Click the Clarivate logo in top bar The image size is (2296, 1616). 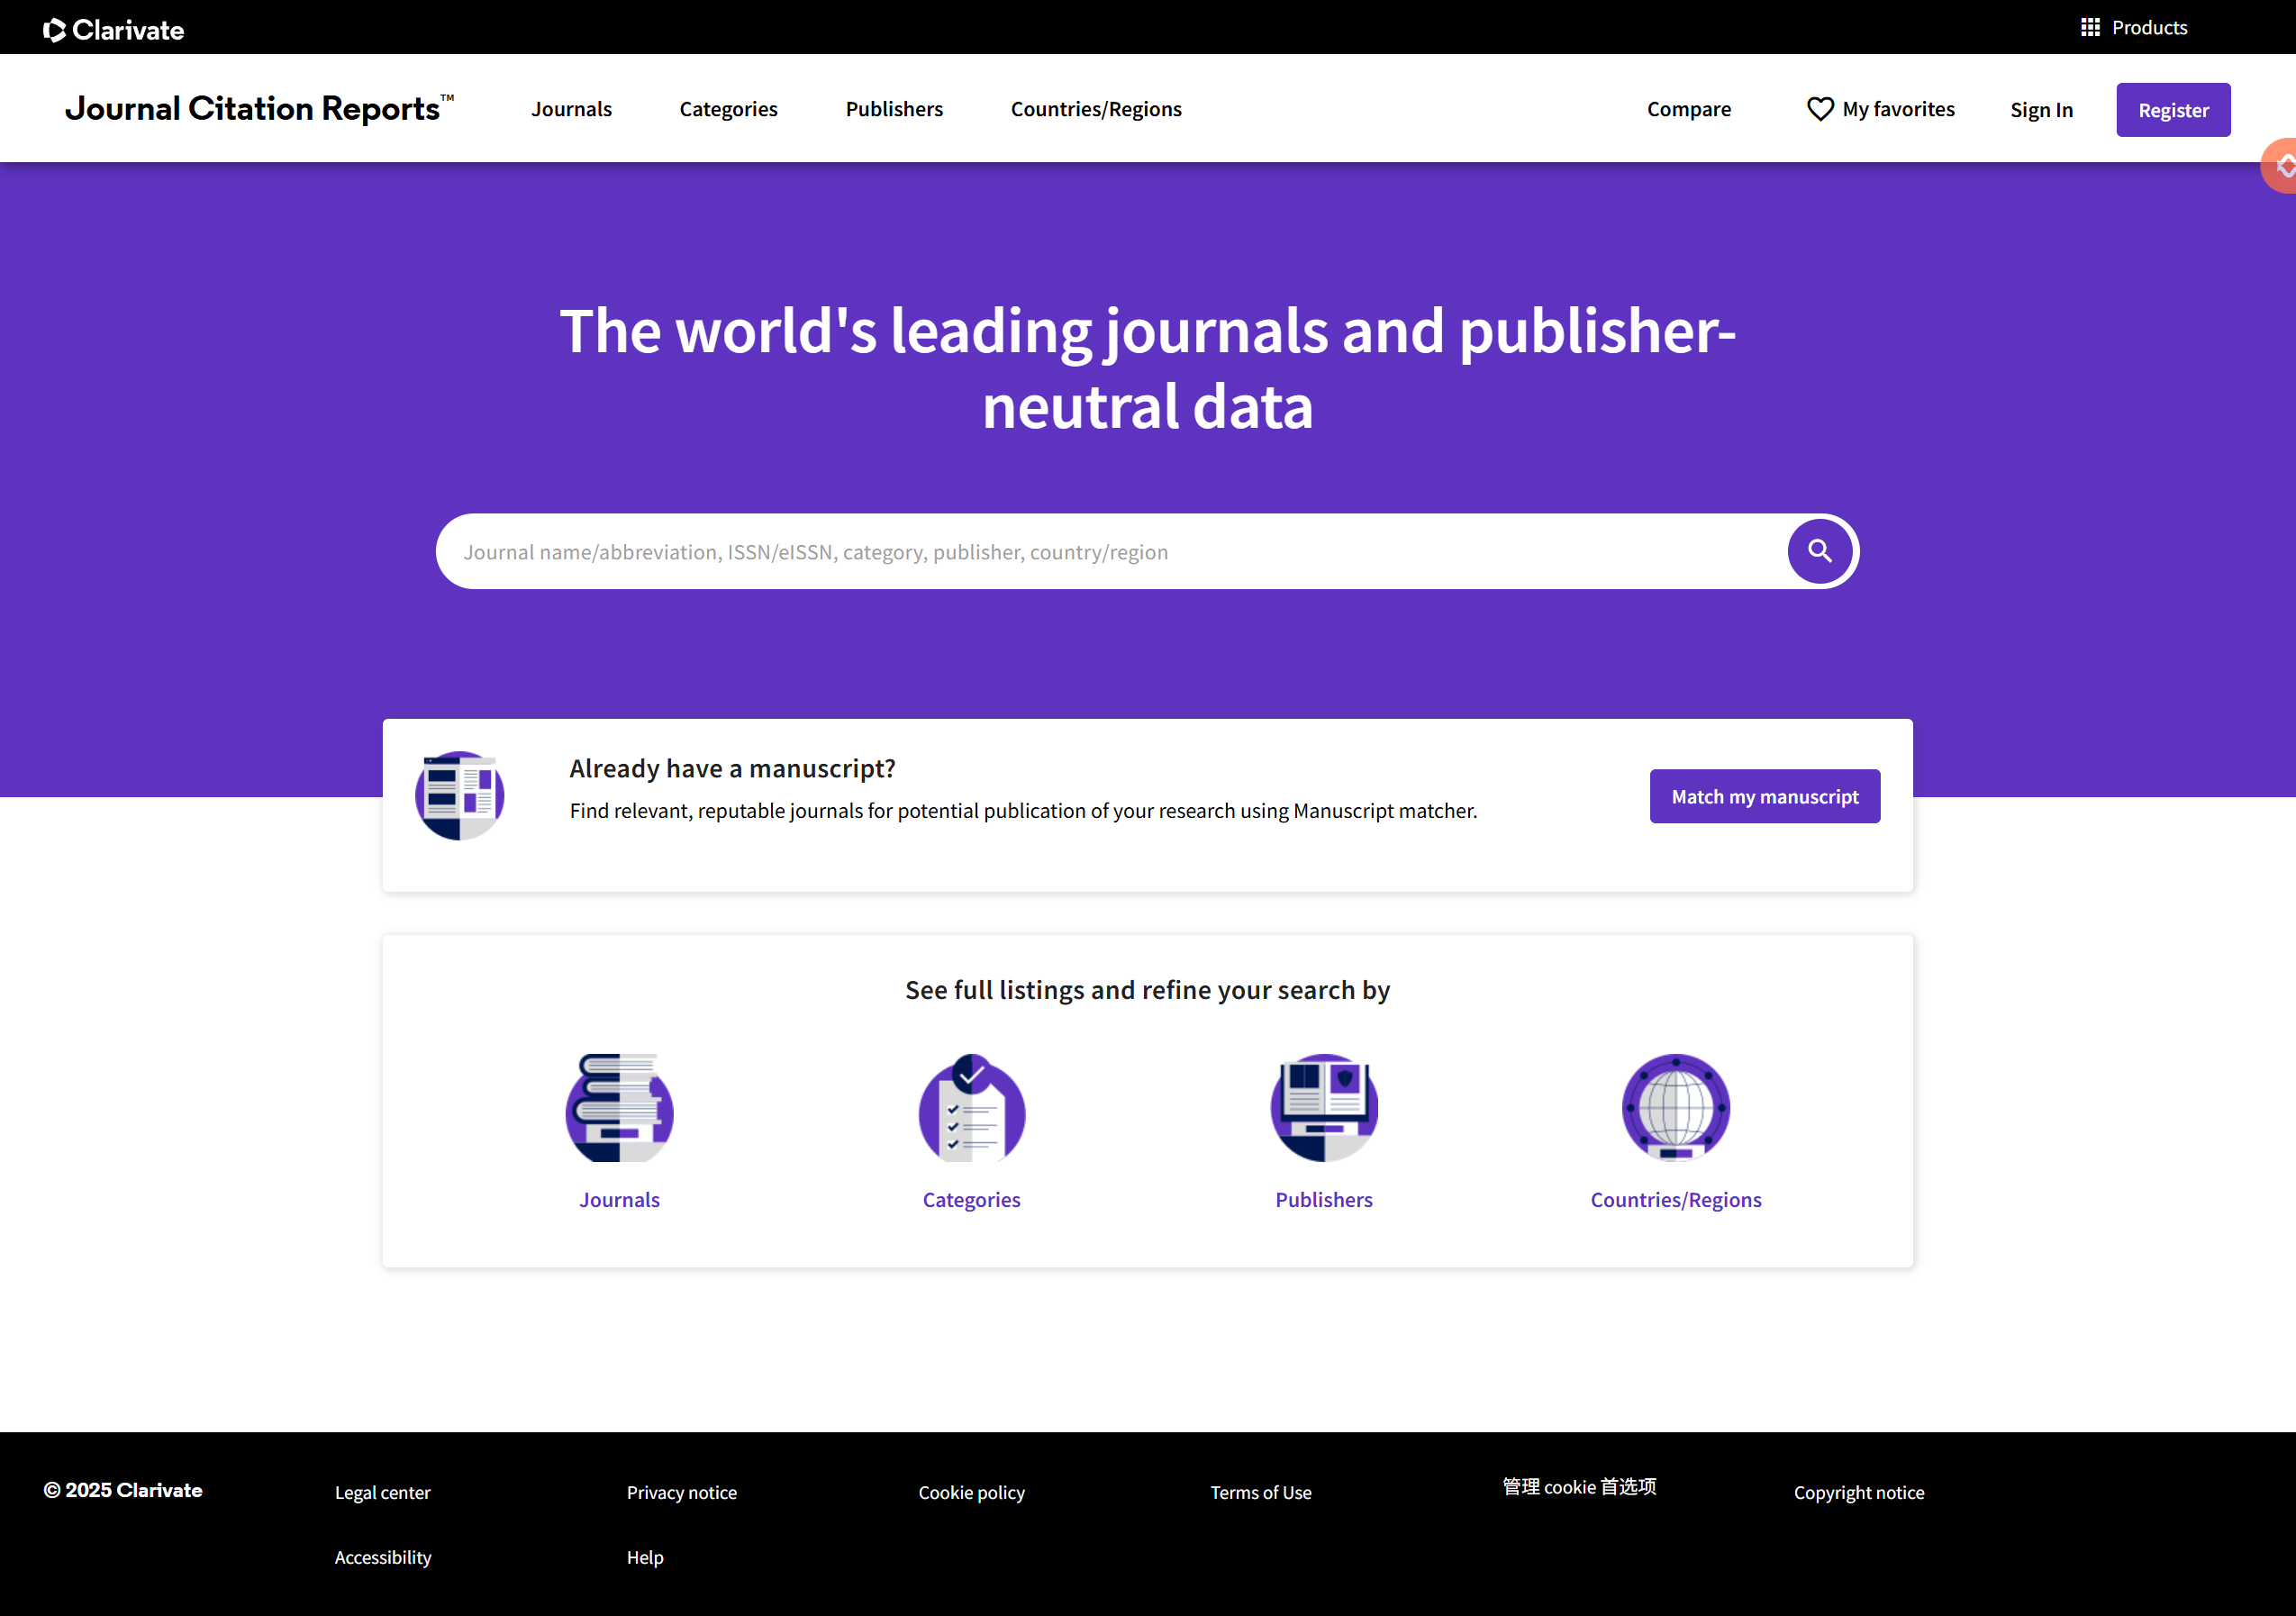click(113, 29)
